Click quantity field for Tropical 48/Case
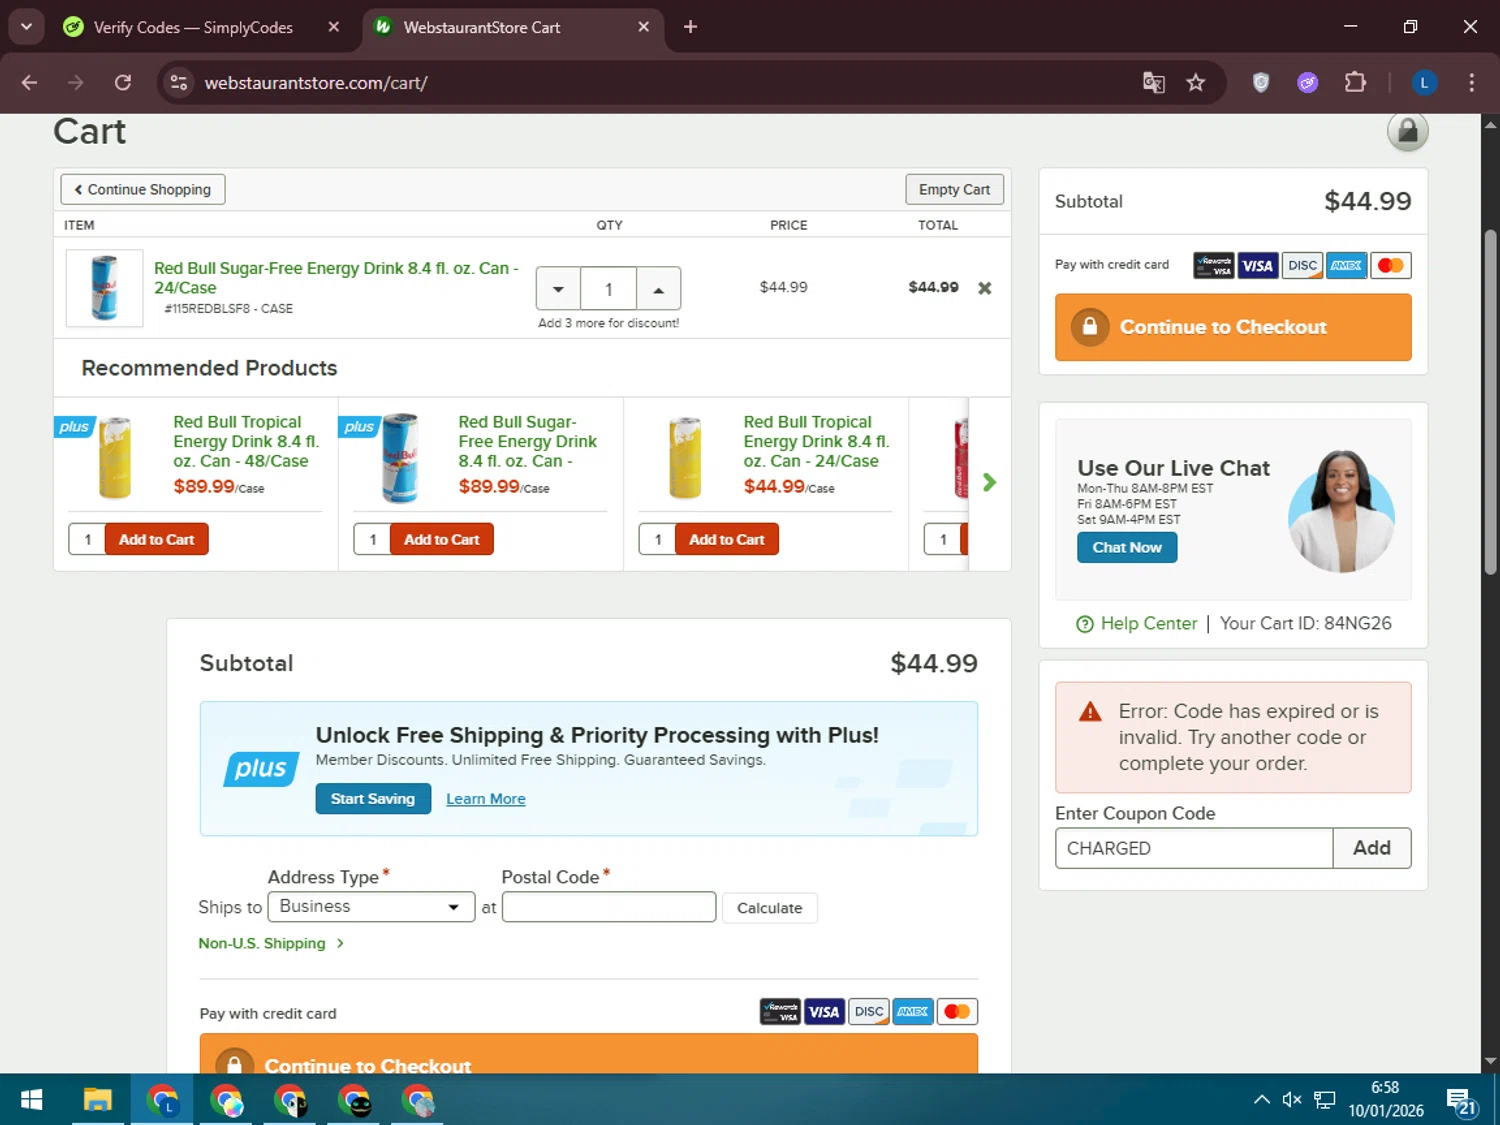Viewport: 1500px width, 1125px height. tap(87, 539)
